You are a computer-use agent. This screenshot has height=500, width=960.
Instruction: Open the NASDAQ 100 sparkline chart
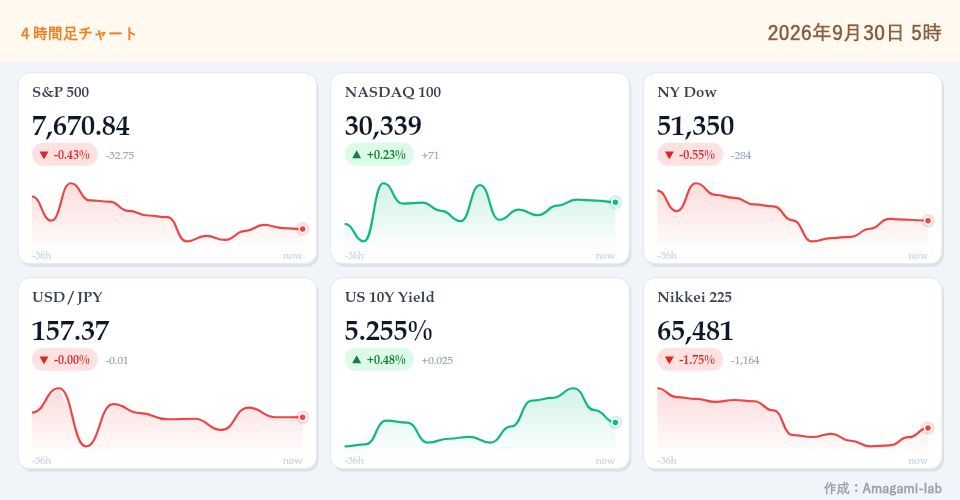pos(480,214)
